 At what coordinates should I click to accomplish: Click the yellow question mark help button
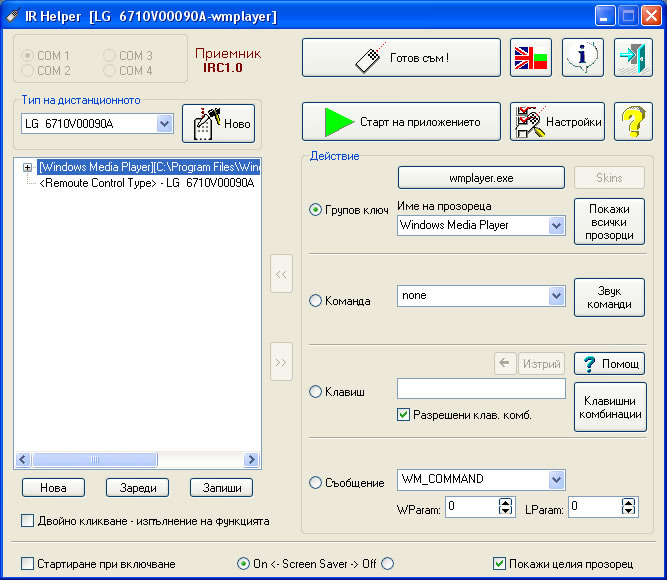point(633,121)
